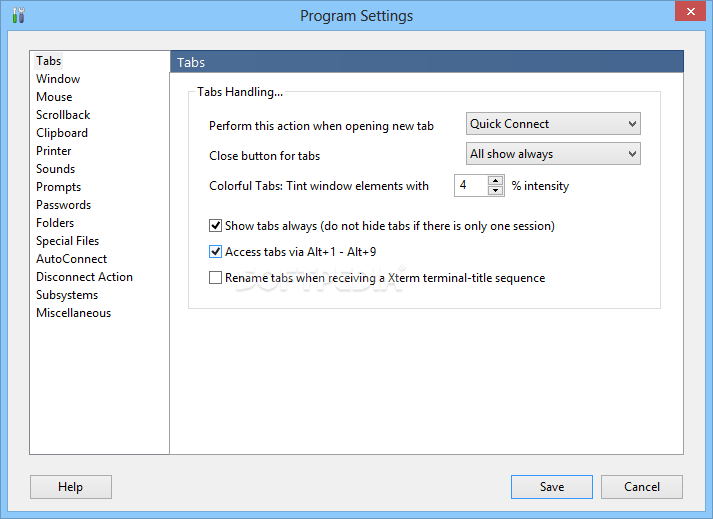Open the new tab action dropdown

[x=553, y=124]
